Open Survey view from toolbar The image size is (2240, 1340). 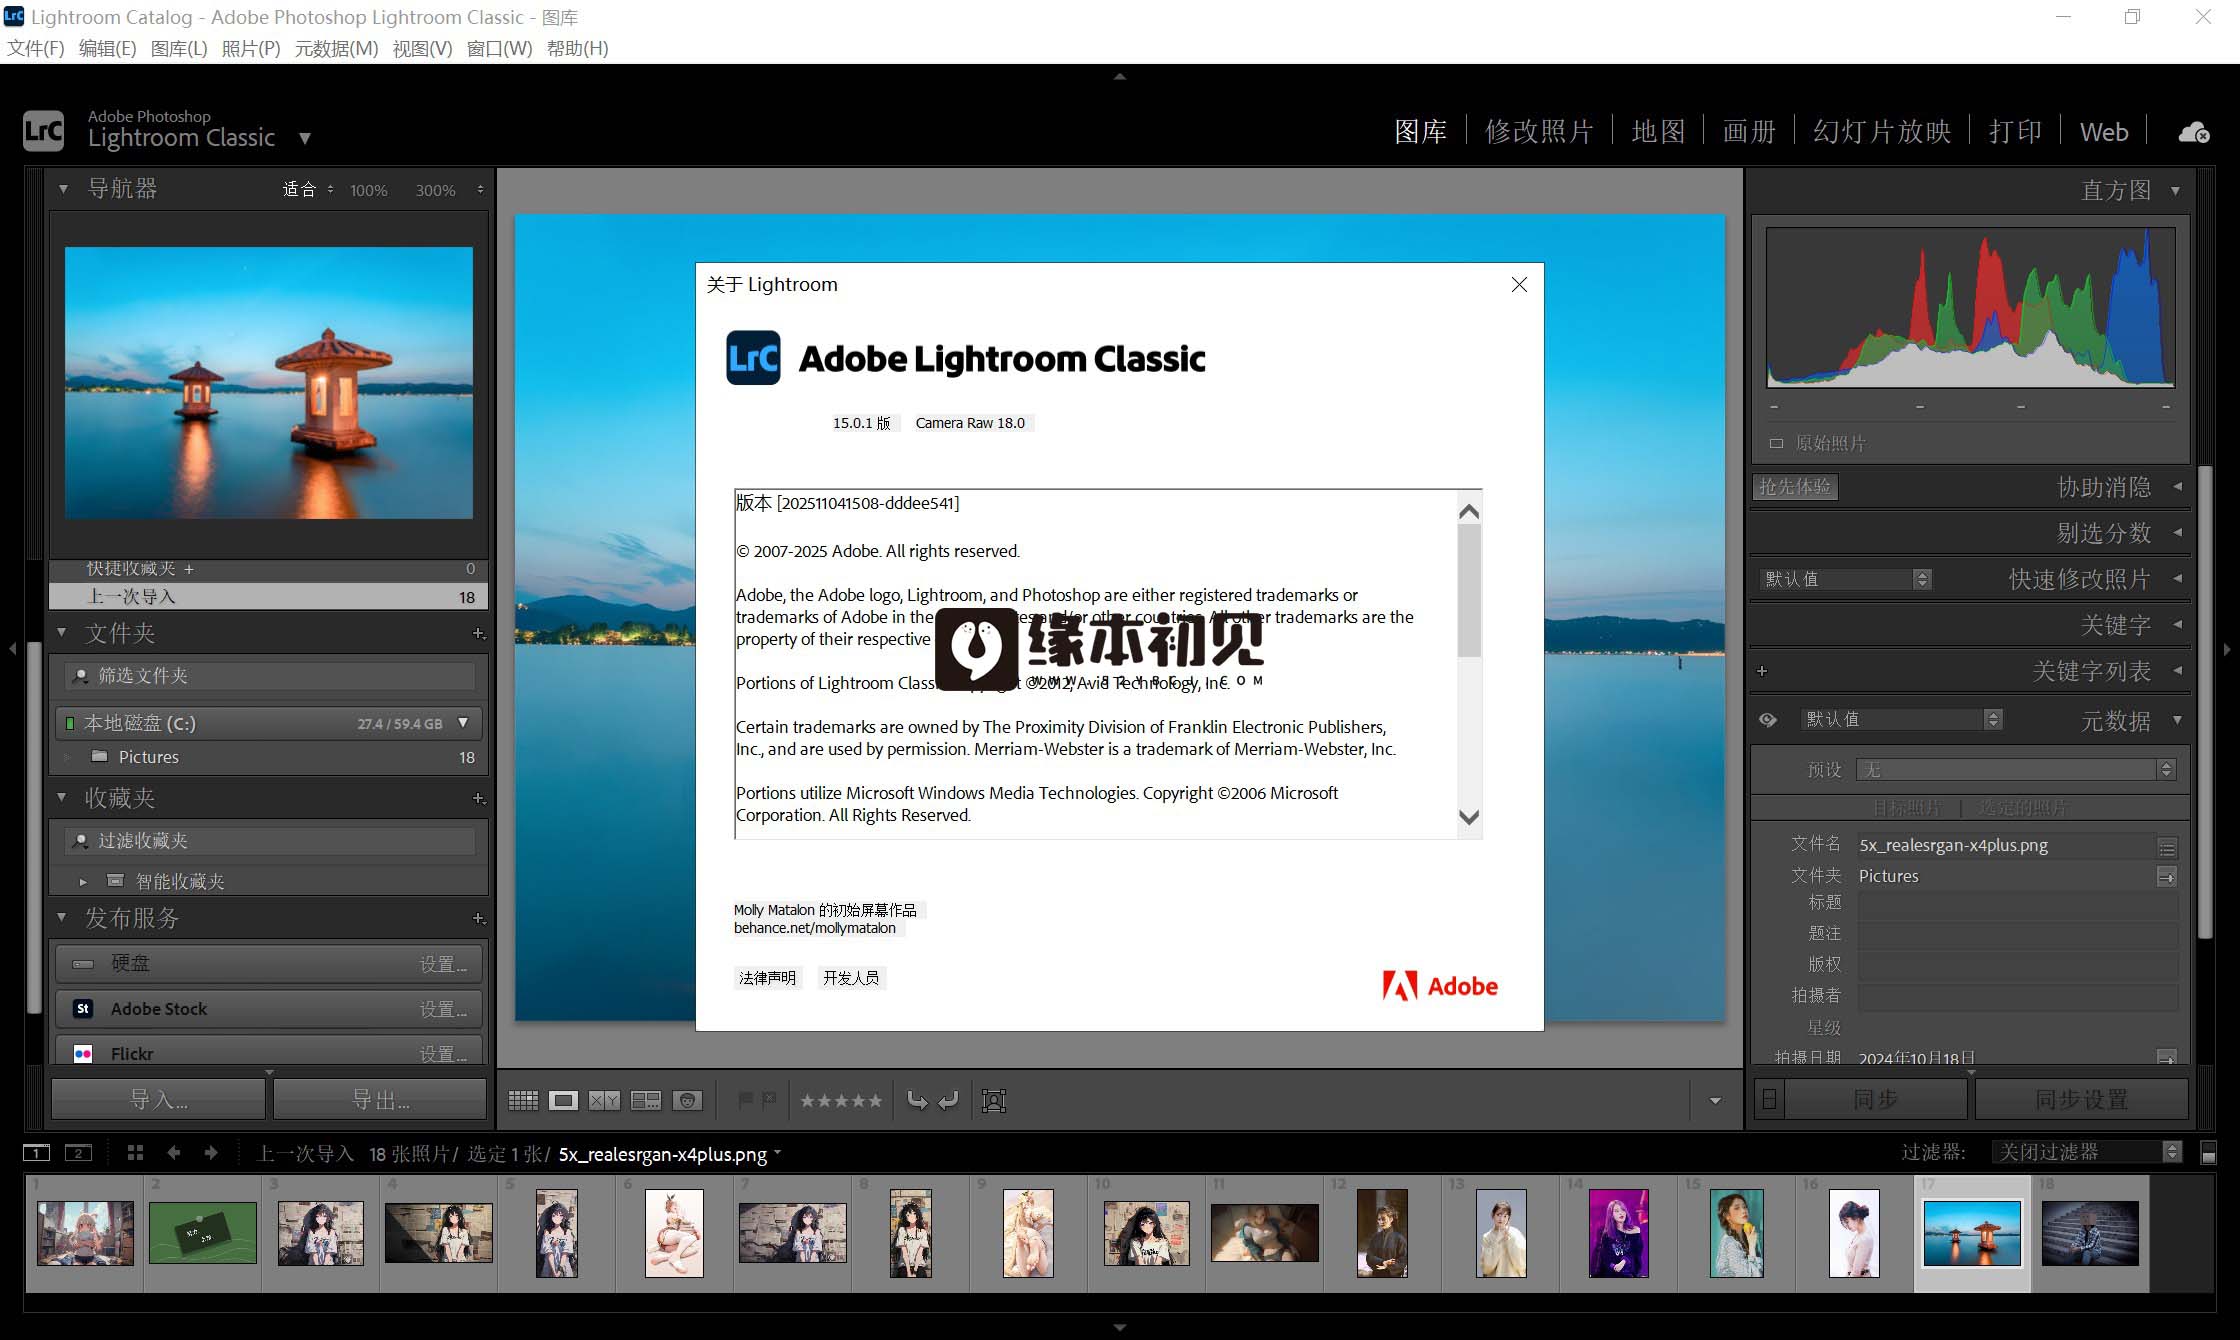tap(646, 1101)
